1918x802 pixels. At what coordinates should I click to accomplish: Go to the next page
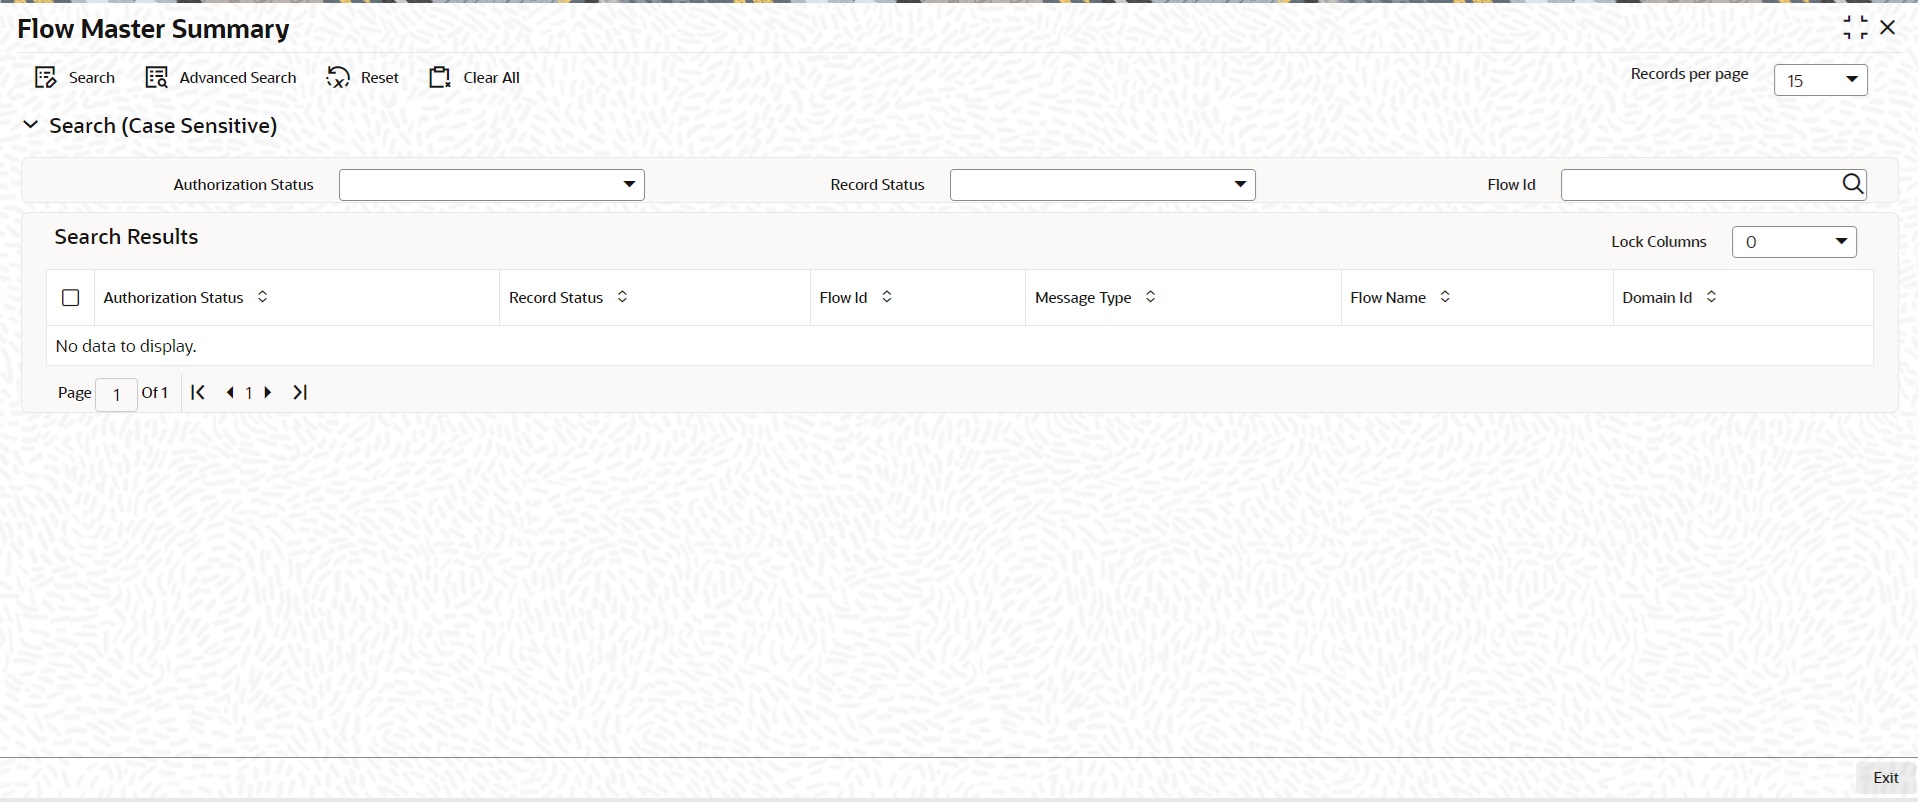coord(268,393)
